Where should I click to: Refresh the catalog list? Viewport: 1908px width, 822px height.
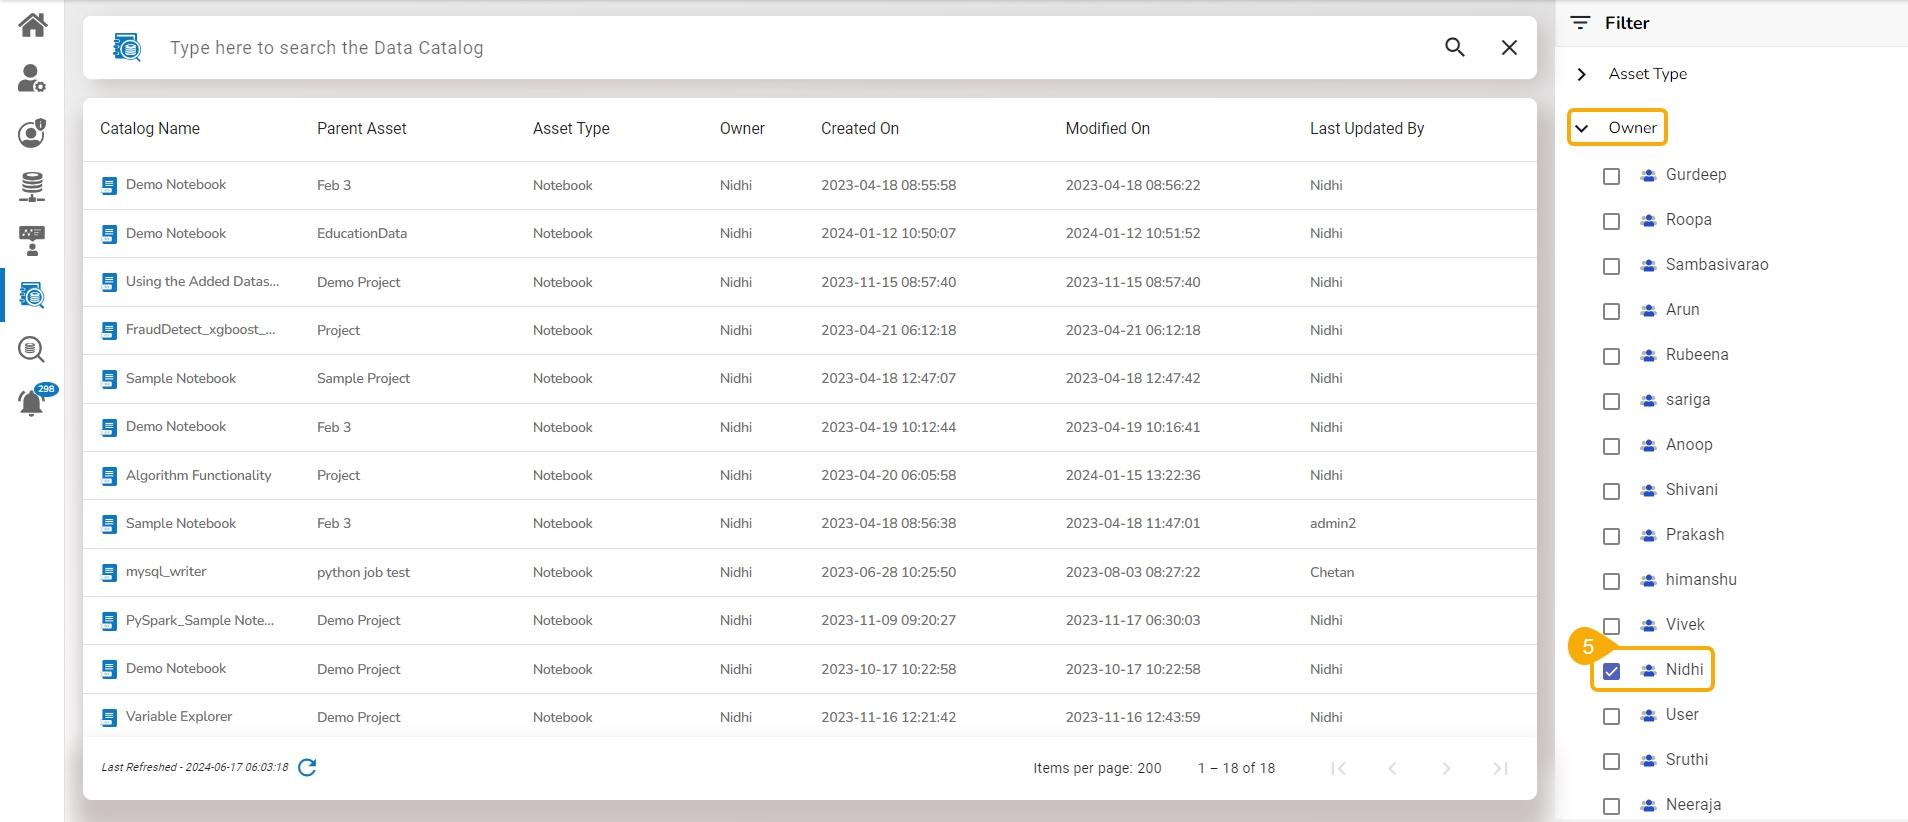click(x=308, y=767)
